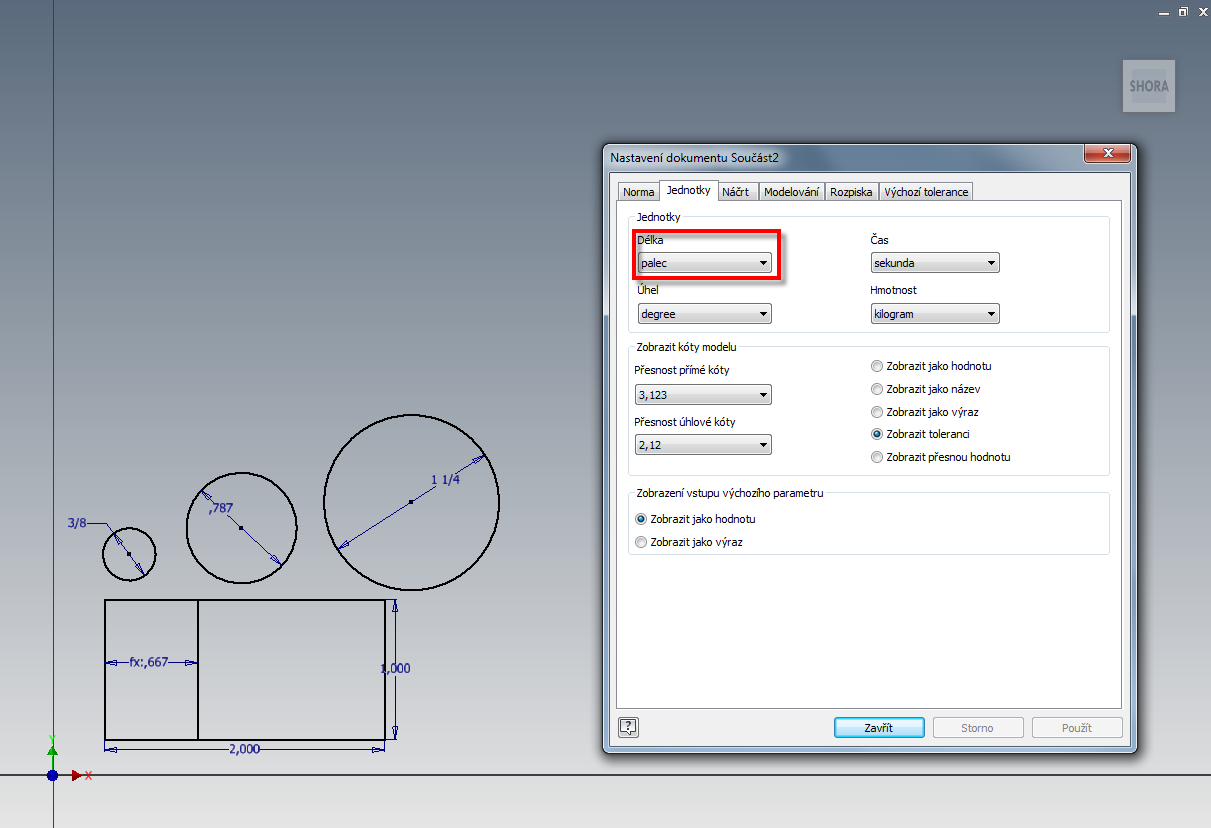Open the Hmotnost kilogram dropdown

click(935, 314)
